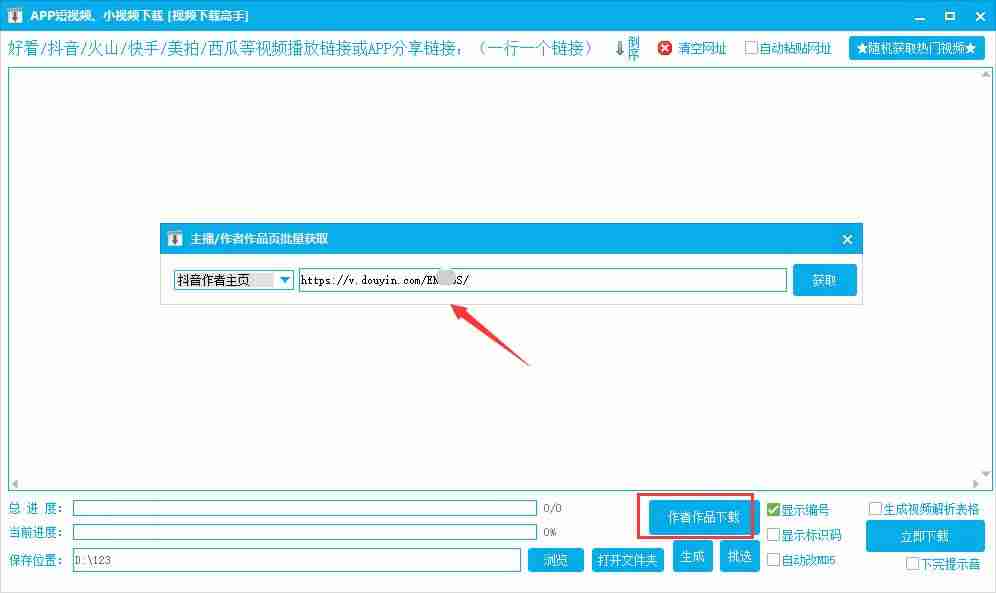996x593 pixels.
Task: Maximize the main application window
Action: [950, 16]
